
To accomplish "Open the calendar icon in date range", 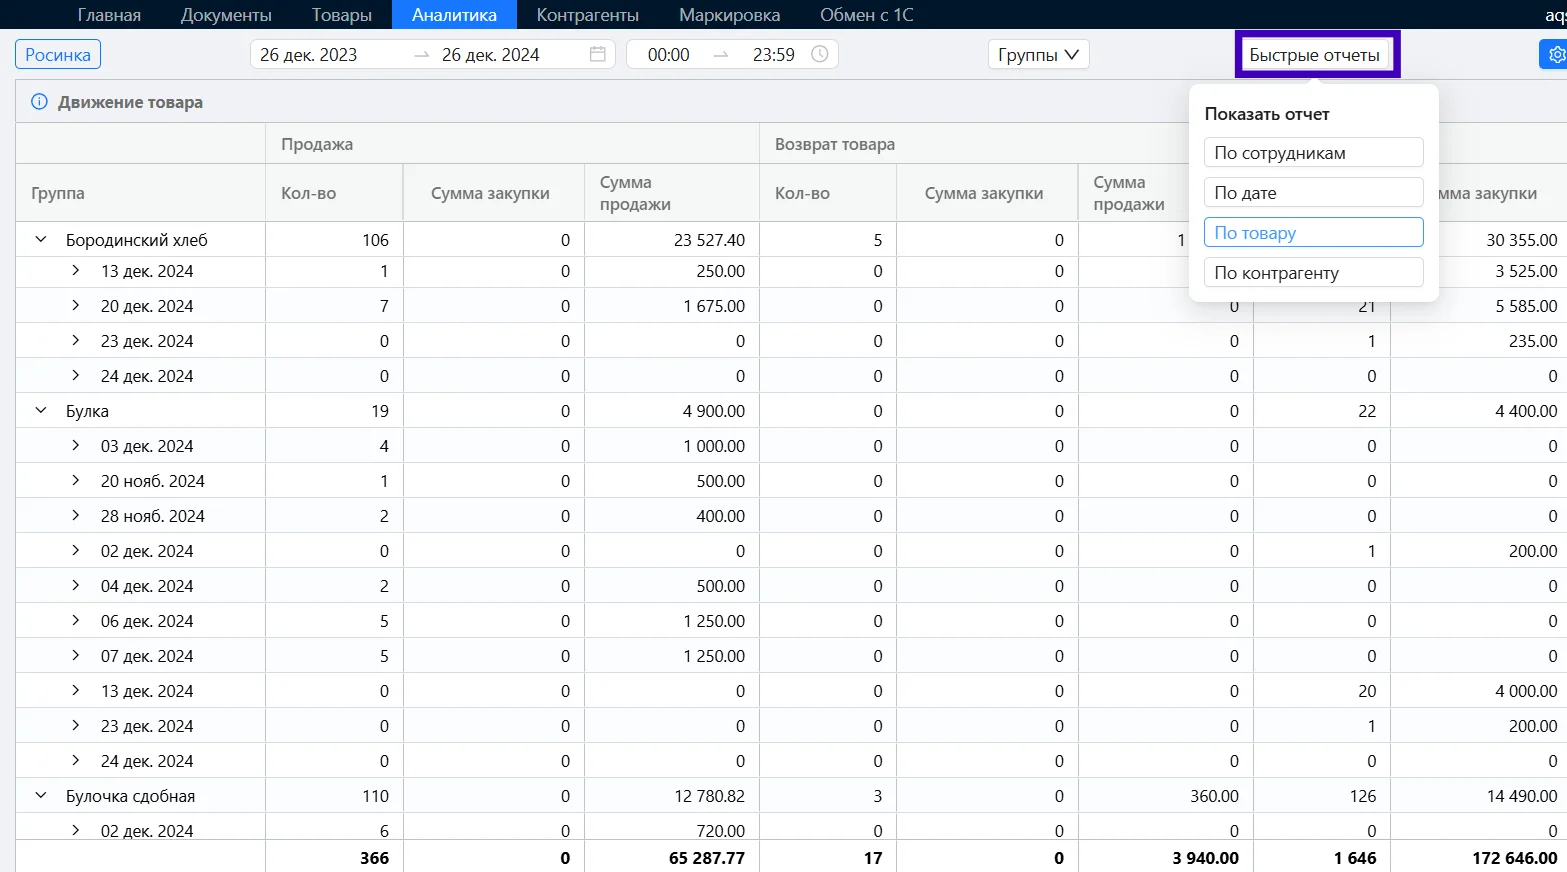I will pos(597,54).
